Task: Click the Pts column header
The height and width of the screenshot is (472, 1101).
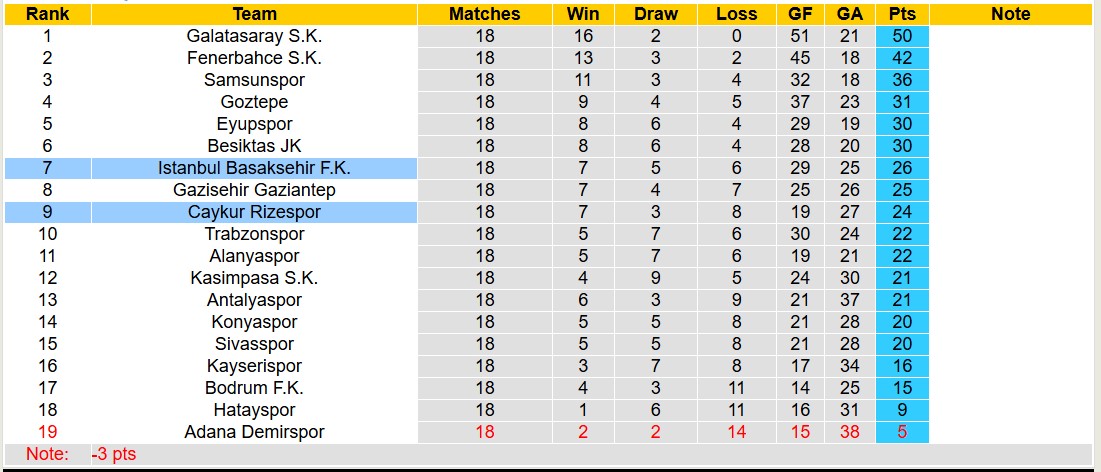Action: click(901, 14)
